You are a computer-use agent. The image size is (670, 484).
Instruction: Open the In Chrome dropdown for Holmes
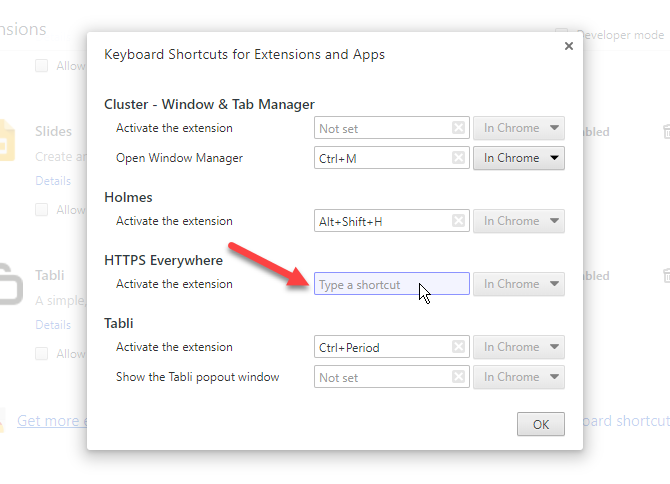[518, 221]
